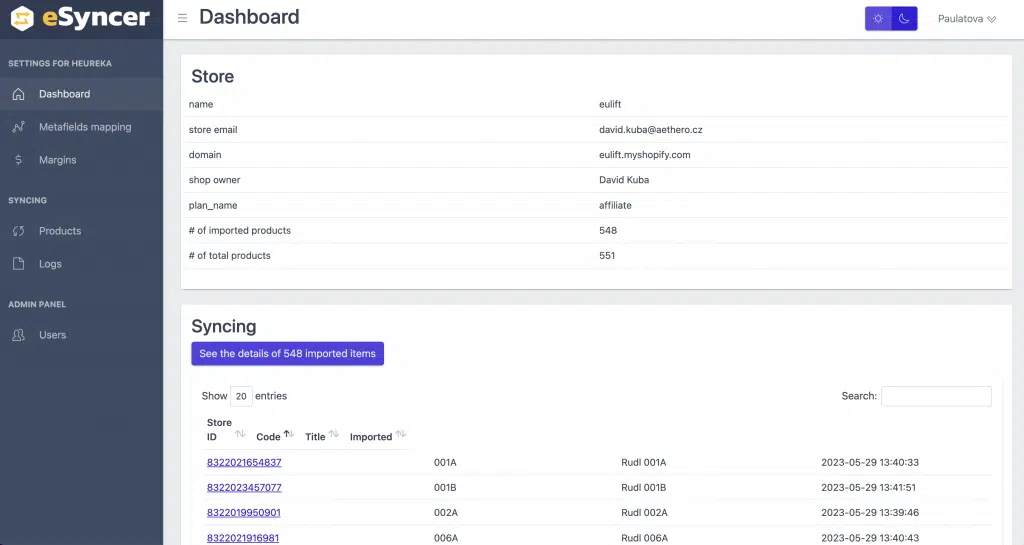Open store ID link 8322021654837
Image resolution: width=1024 pixels, height=545 pixels.
point(244,463)
